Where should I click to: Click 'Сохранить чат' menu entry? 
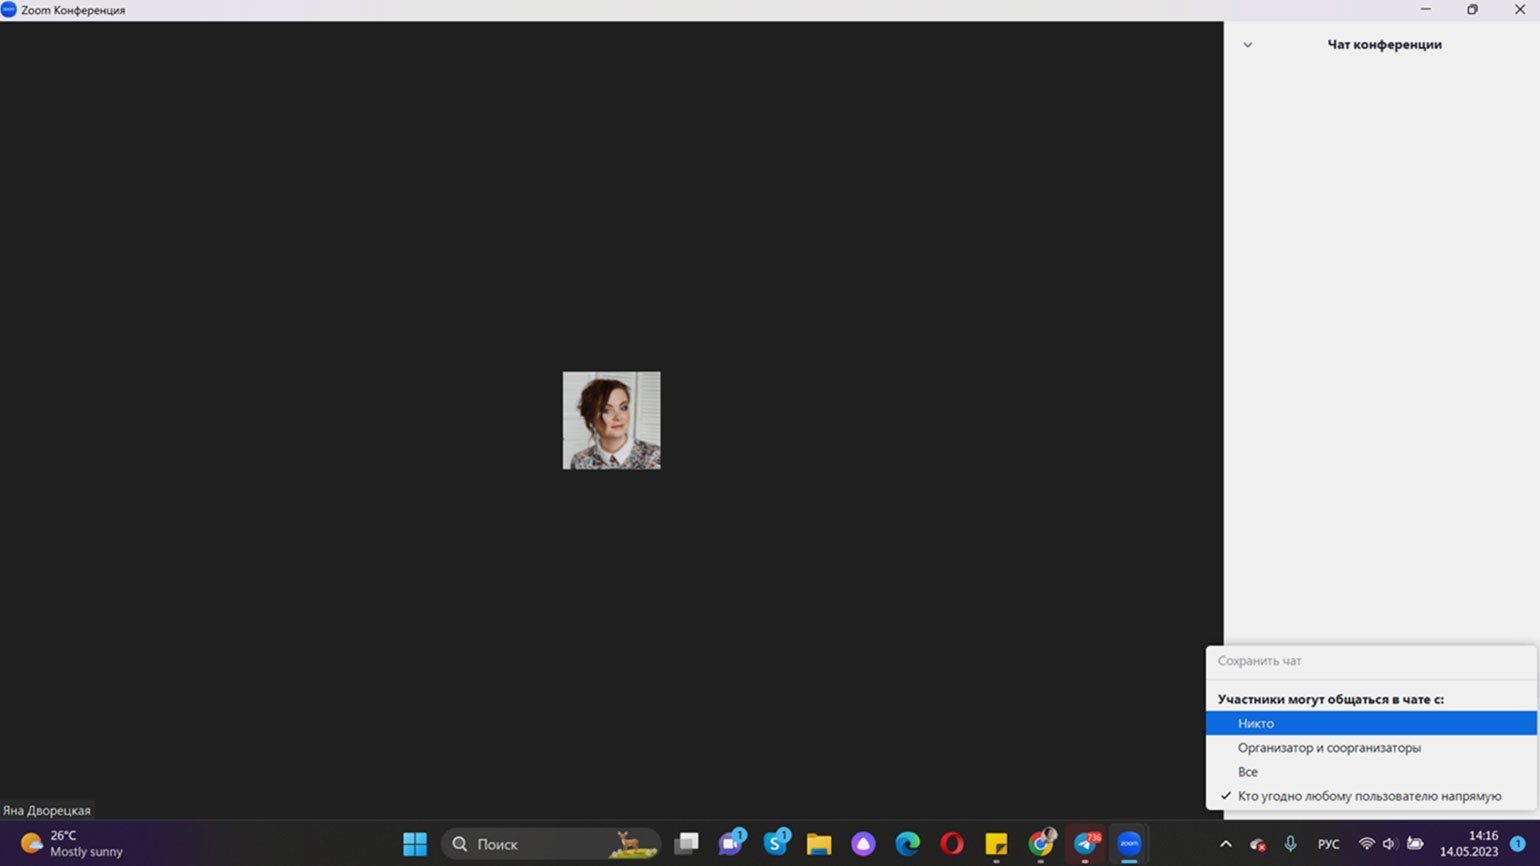(1259, 661)
